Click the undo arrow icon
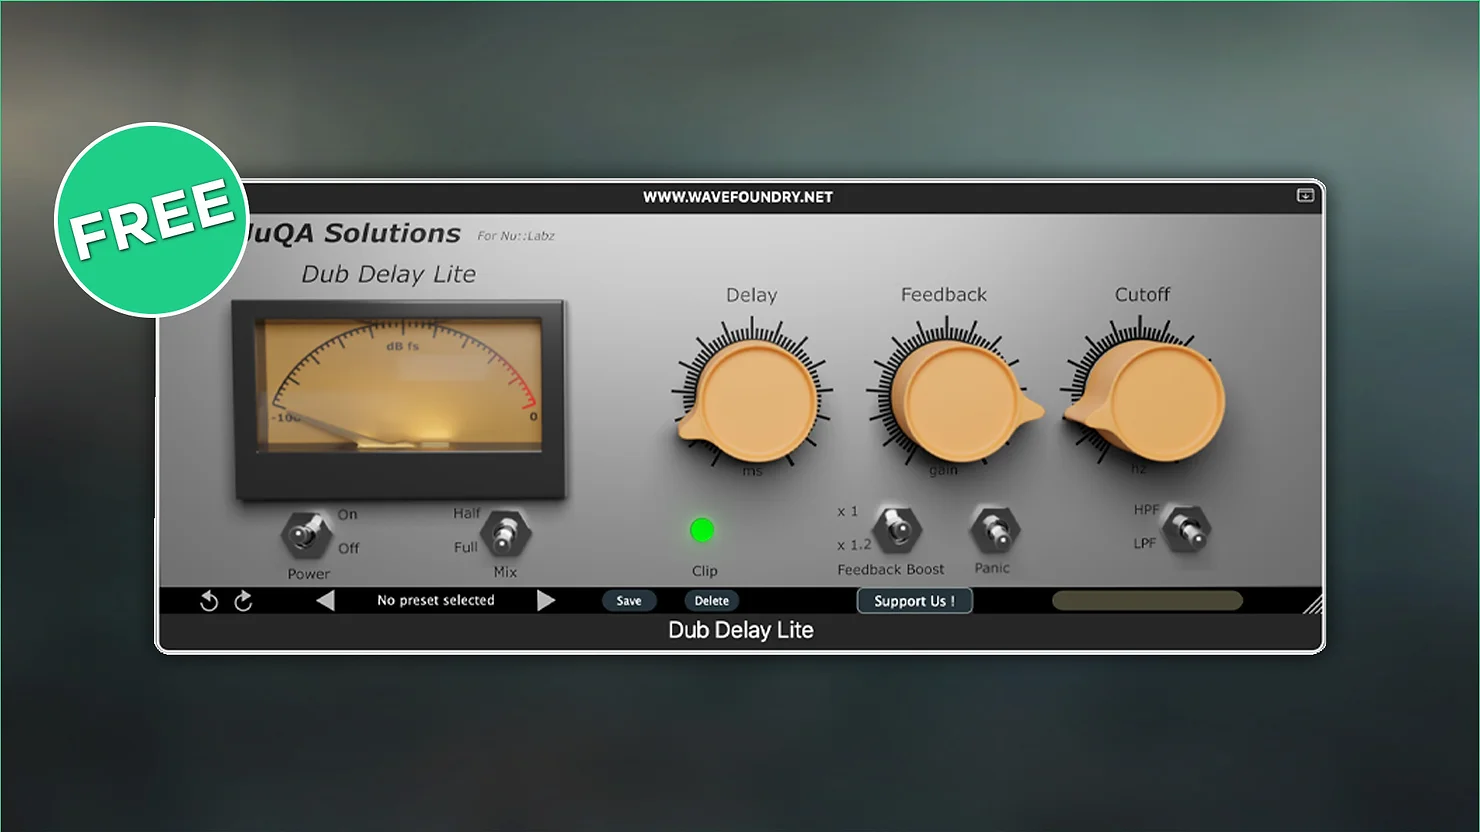This screenshot has width=1480, height=832. pos(209,601)
